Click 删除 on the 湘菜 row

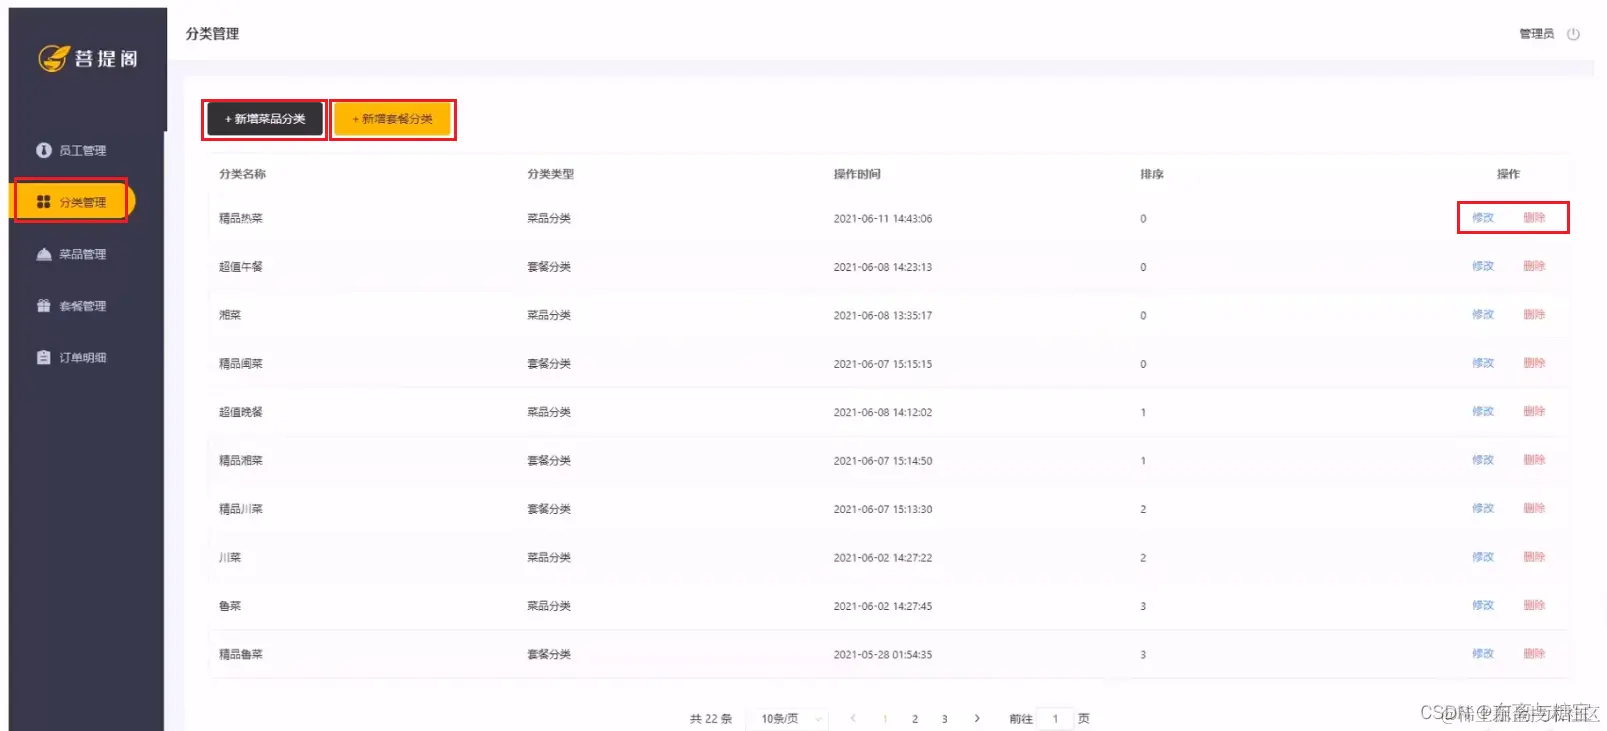[x=1534, y=314]
